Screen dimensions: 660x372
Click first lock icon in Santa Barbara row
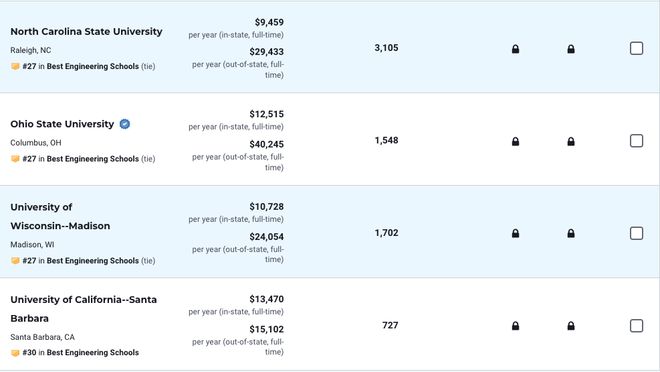point(515,326)
